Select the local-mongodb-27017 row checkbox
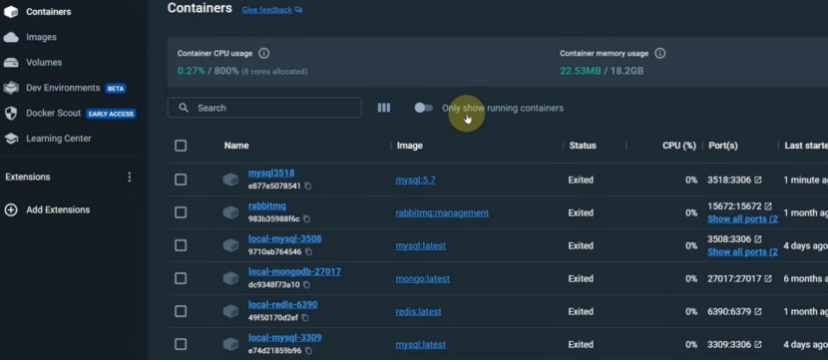The width and height of the screenshot is (828, 362). [x=181, y=279]
